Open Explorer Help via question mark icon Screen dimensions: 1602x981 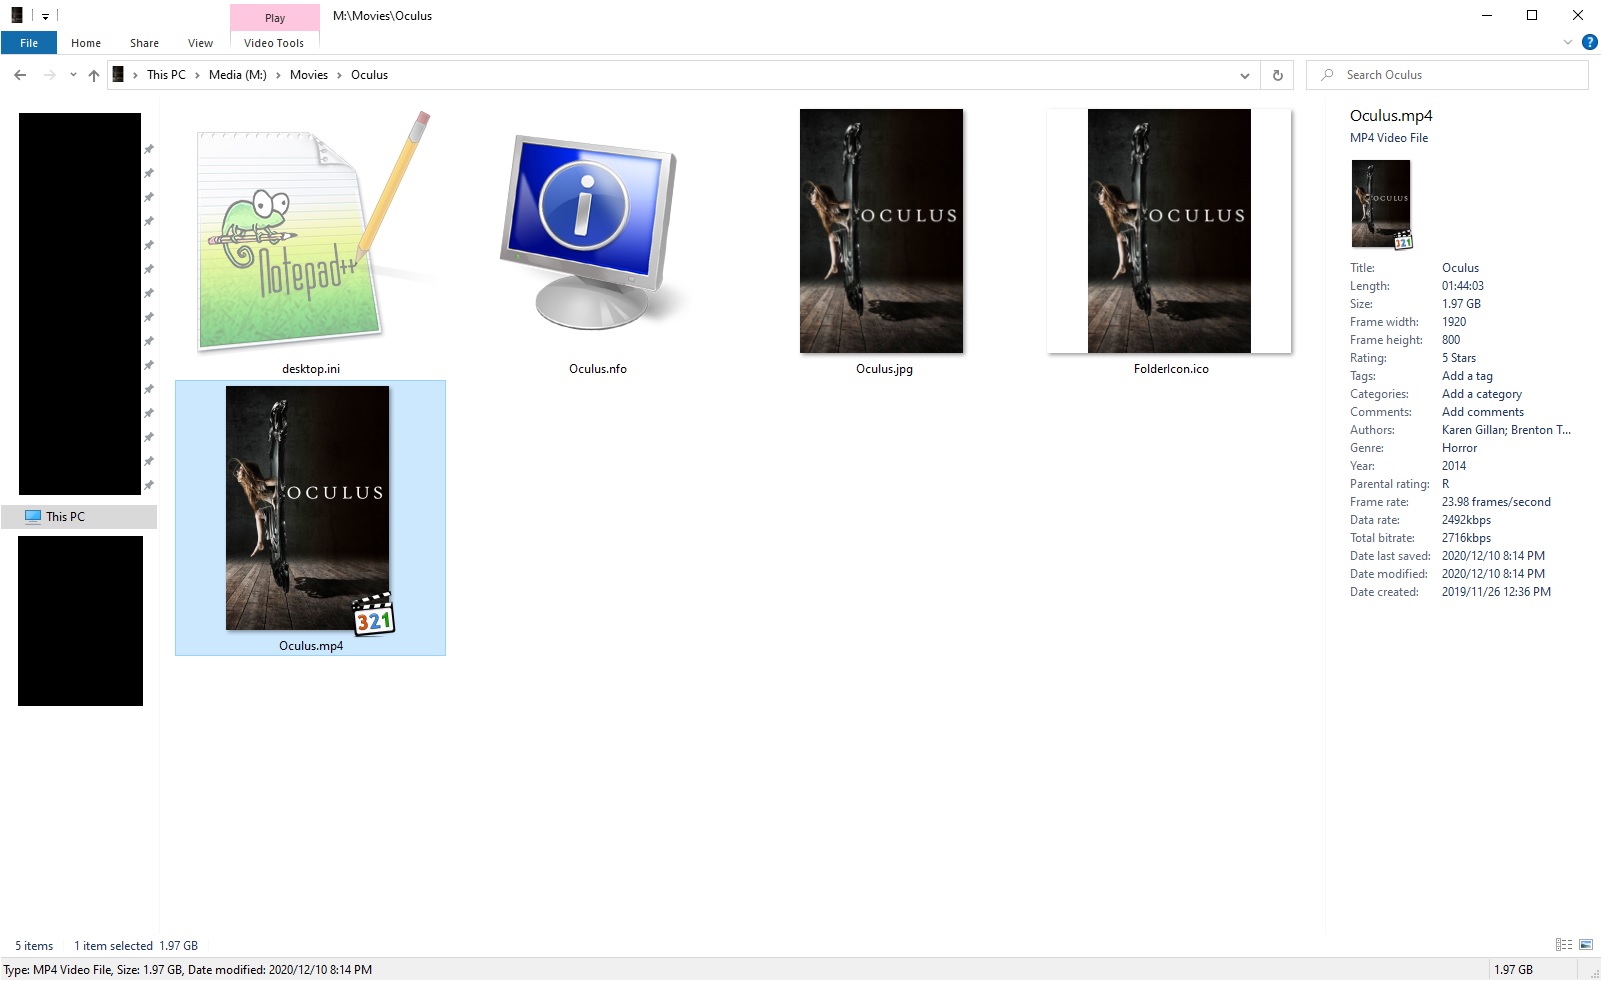tap(1588, 42)
